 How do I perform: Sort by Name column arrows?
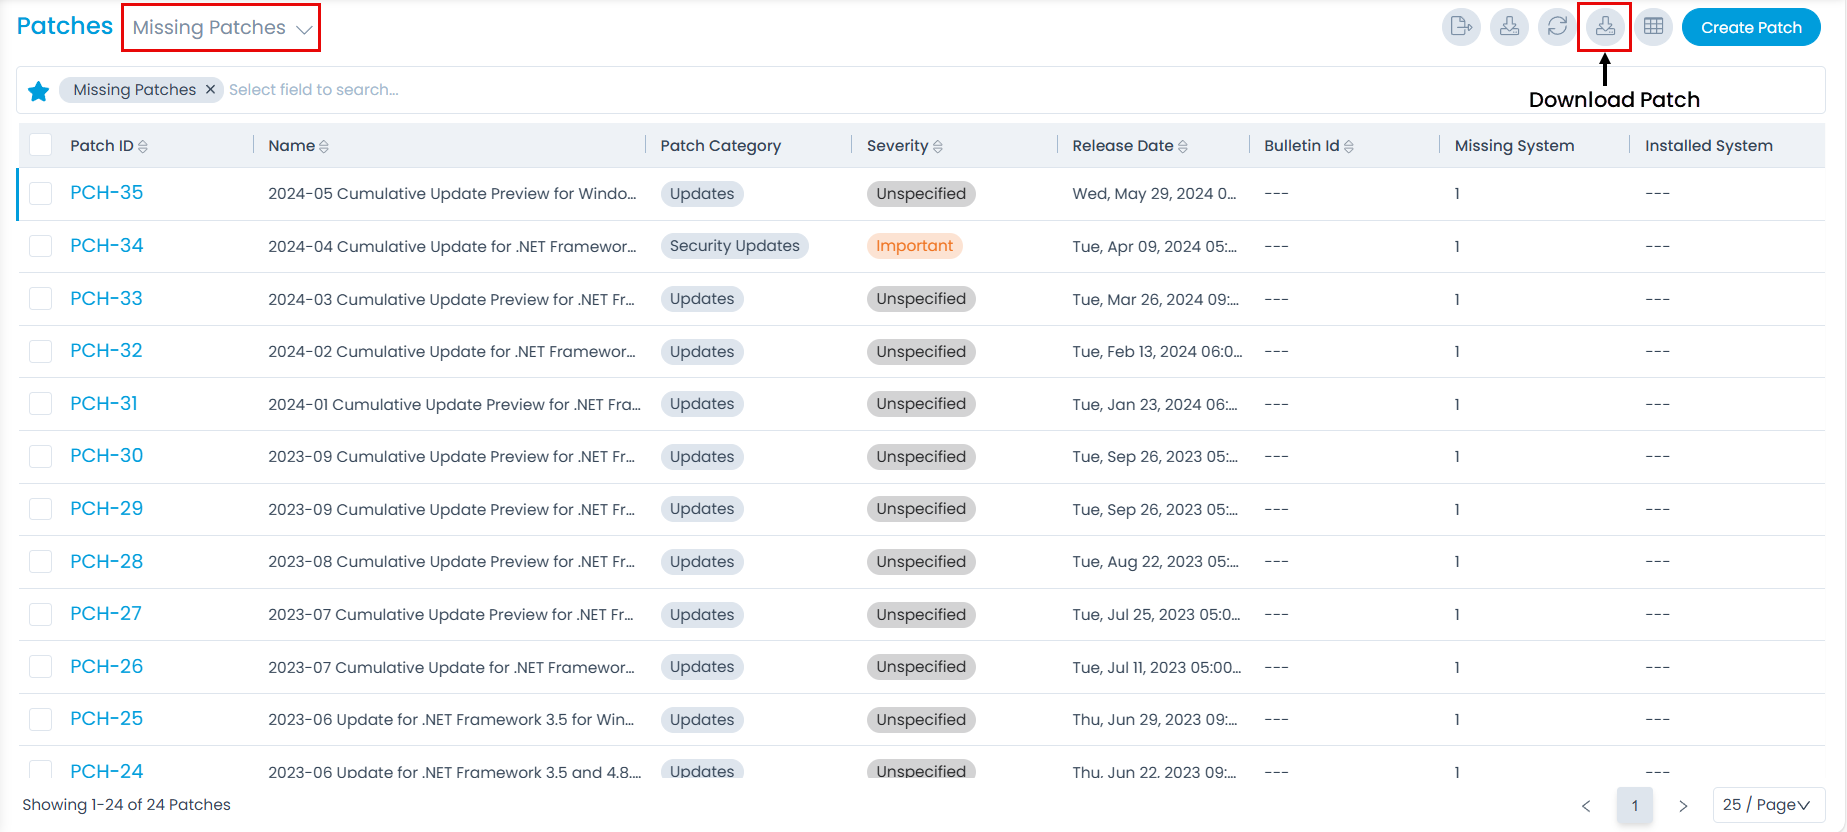(324, 146)
